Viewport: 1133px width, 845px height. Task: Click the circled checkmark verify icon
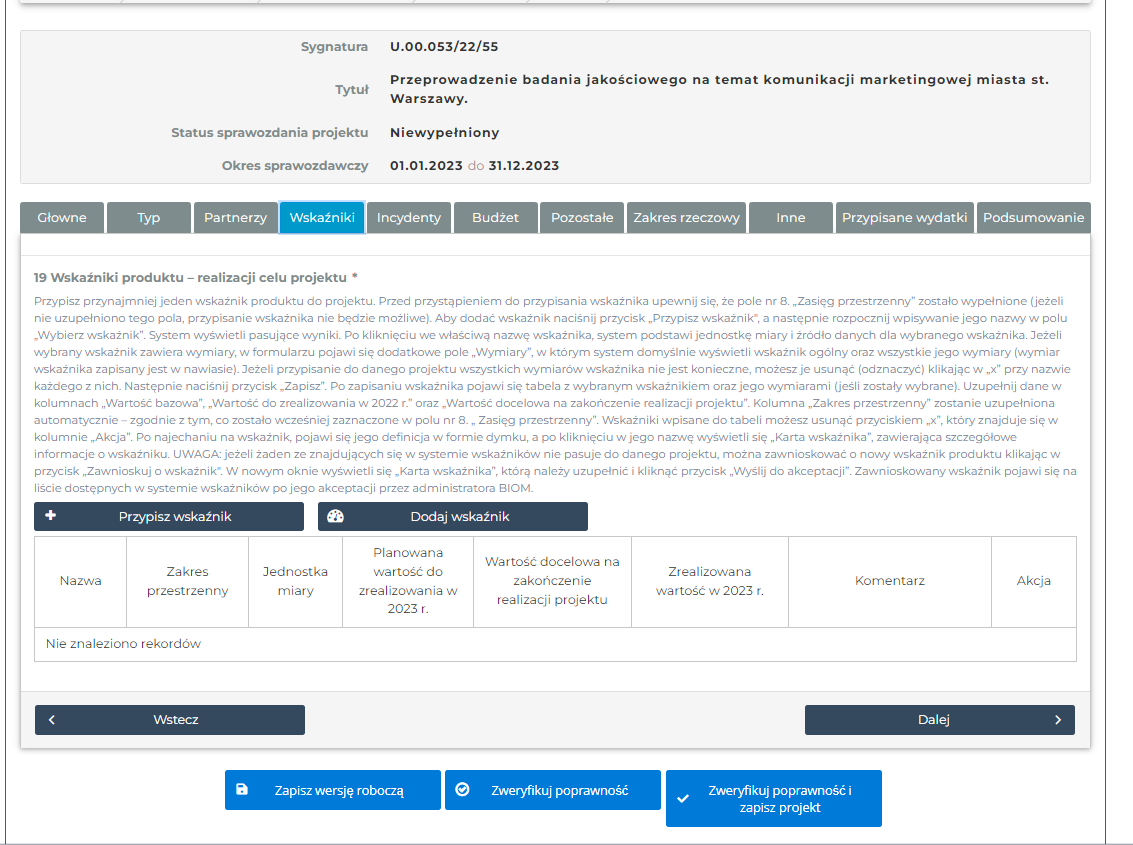(462, 789)
